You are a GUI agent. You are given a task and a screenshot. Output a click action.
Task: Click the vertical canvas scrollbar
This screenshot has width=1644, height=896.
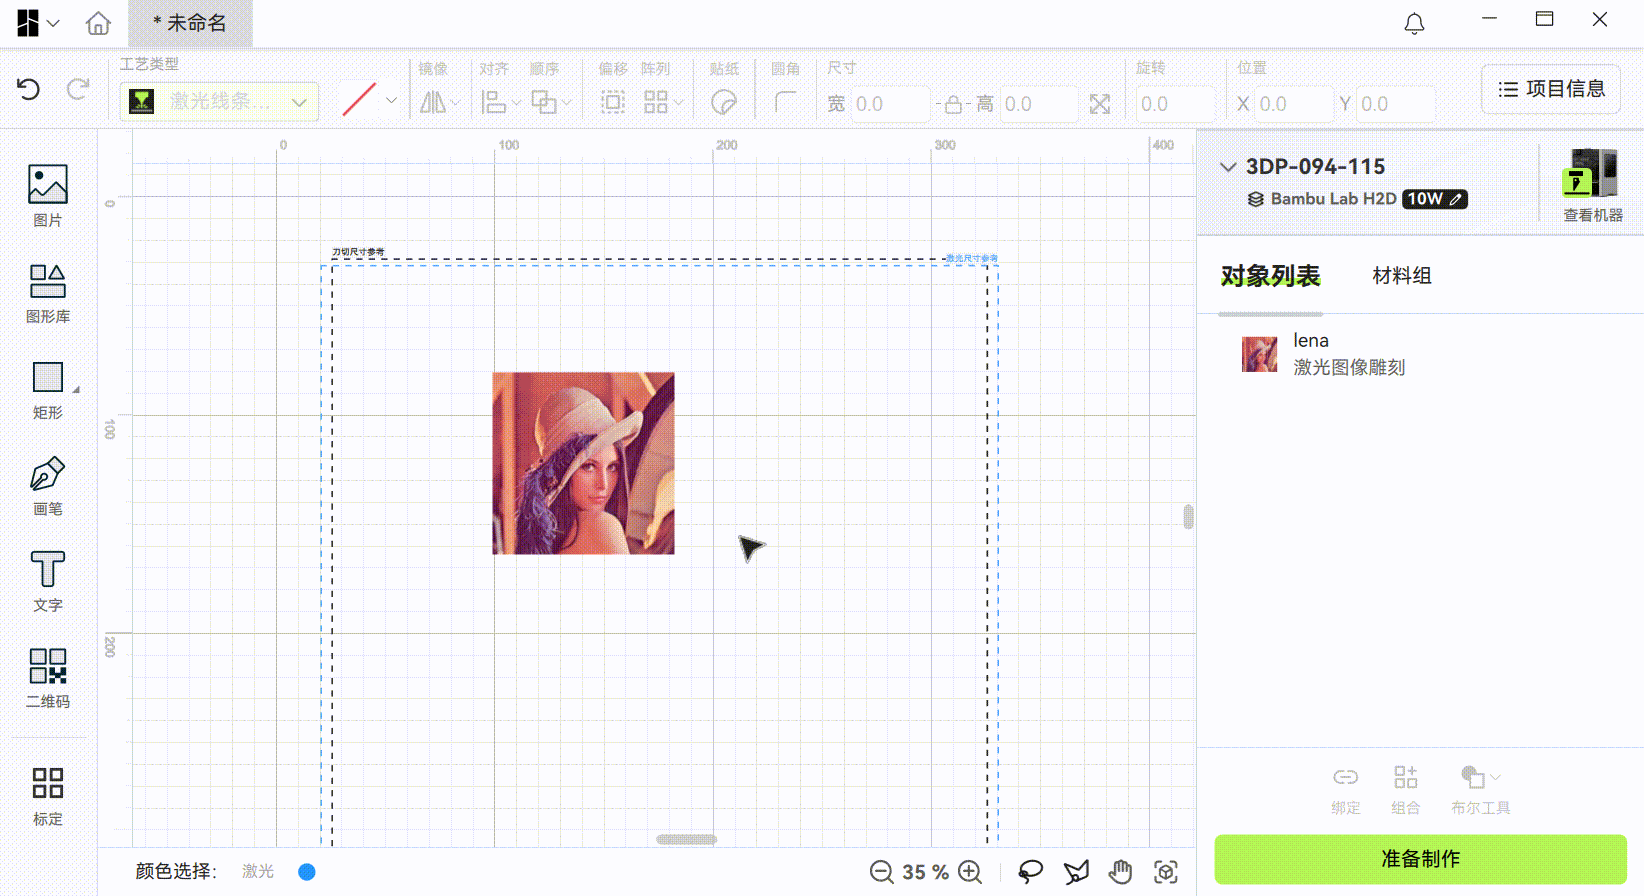(x=1188, y=516)
